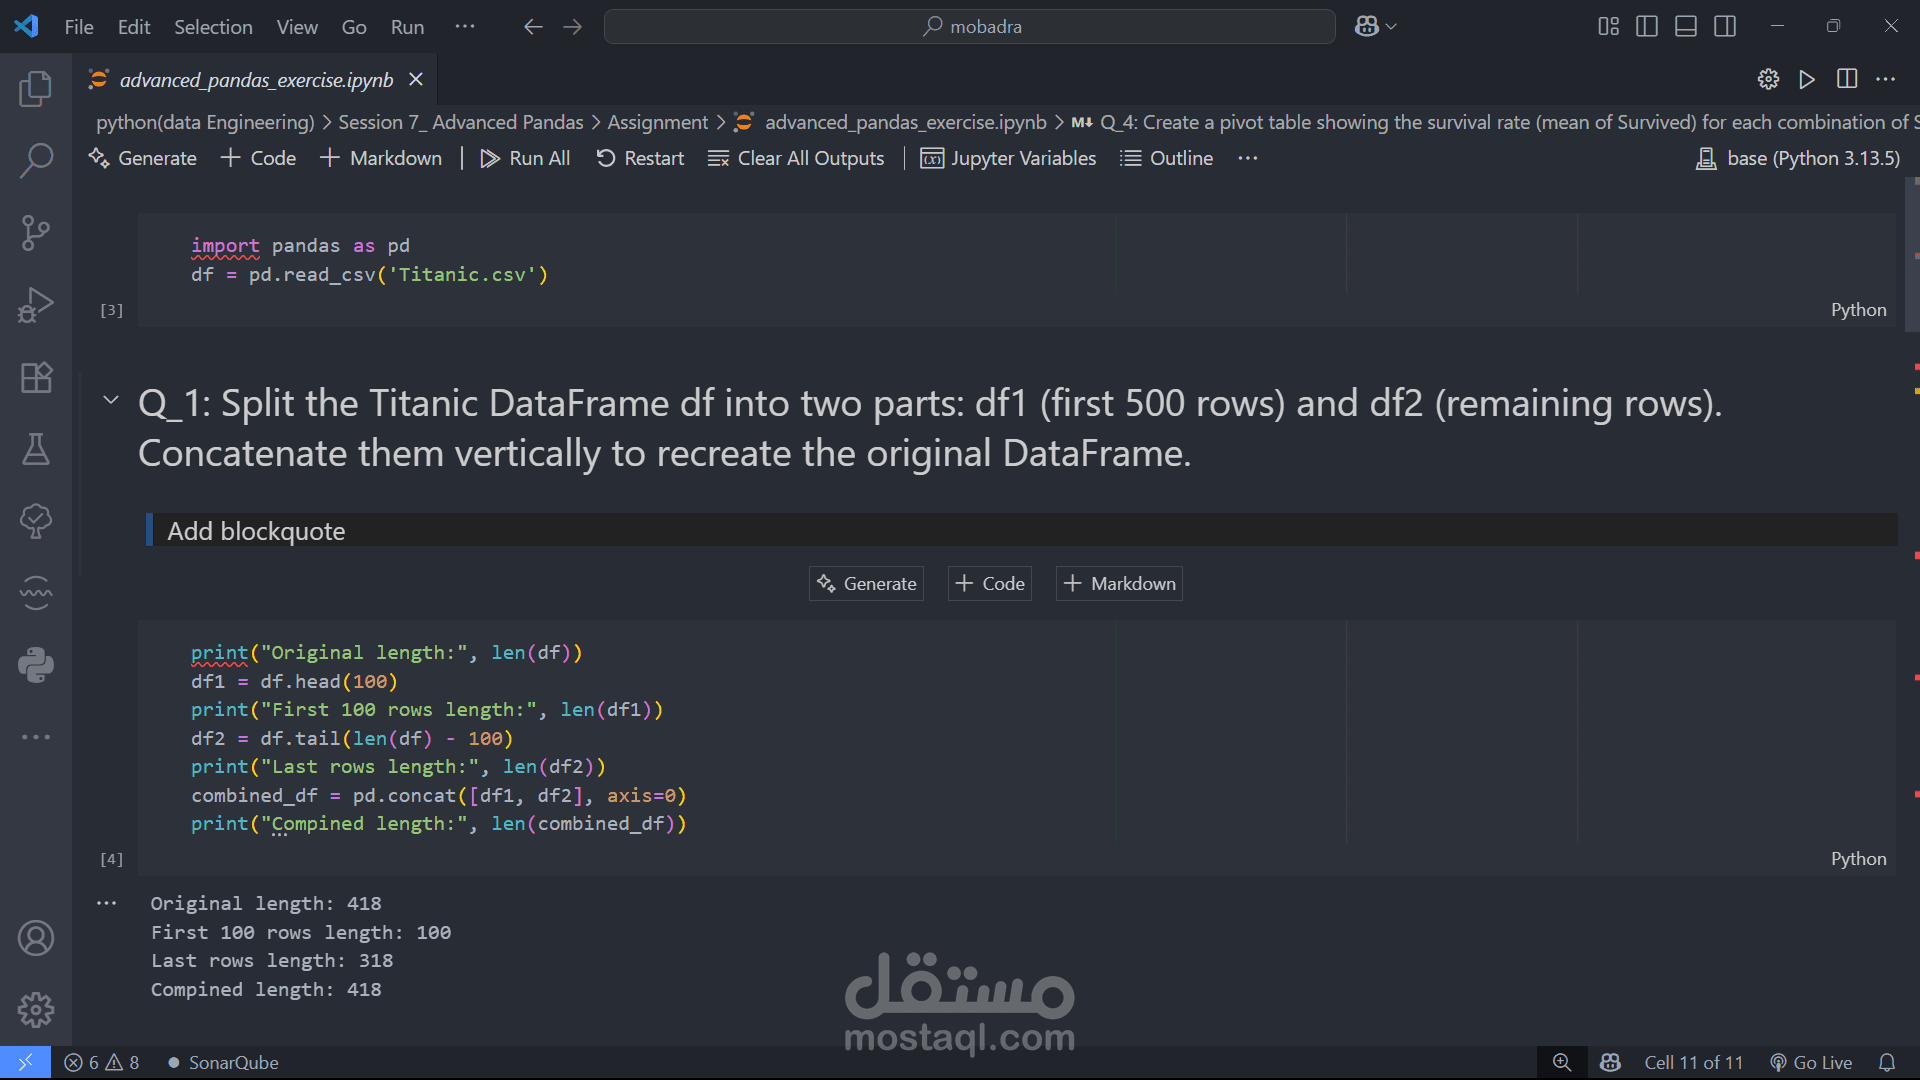Open Customize Layout control
This screenshot has height=1080, width=1920.
[1608, 27]
